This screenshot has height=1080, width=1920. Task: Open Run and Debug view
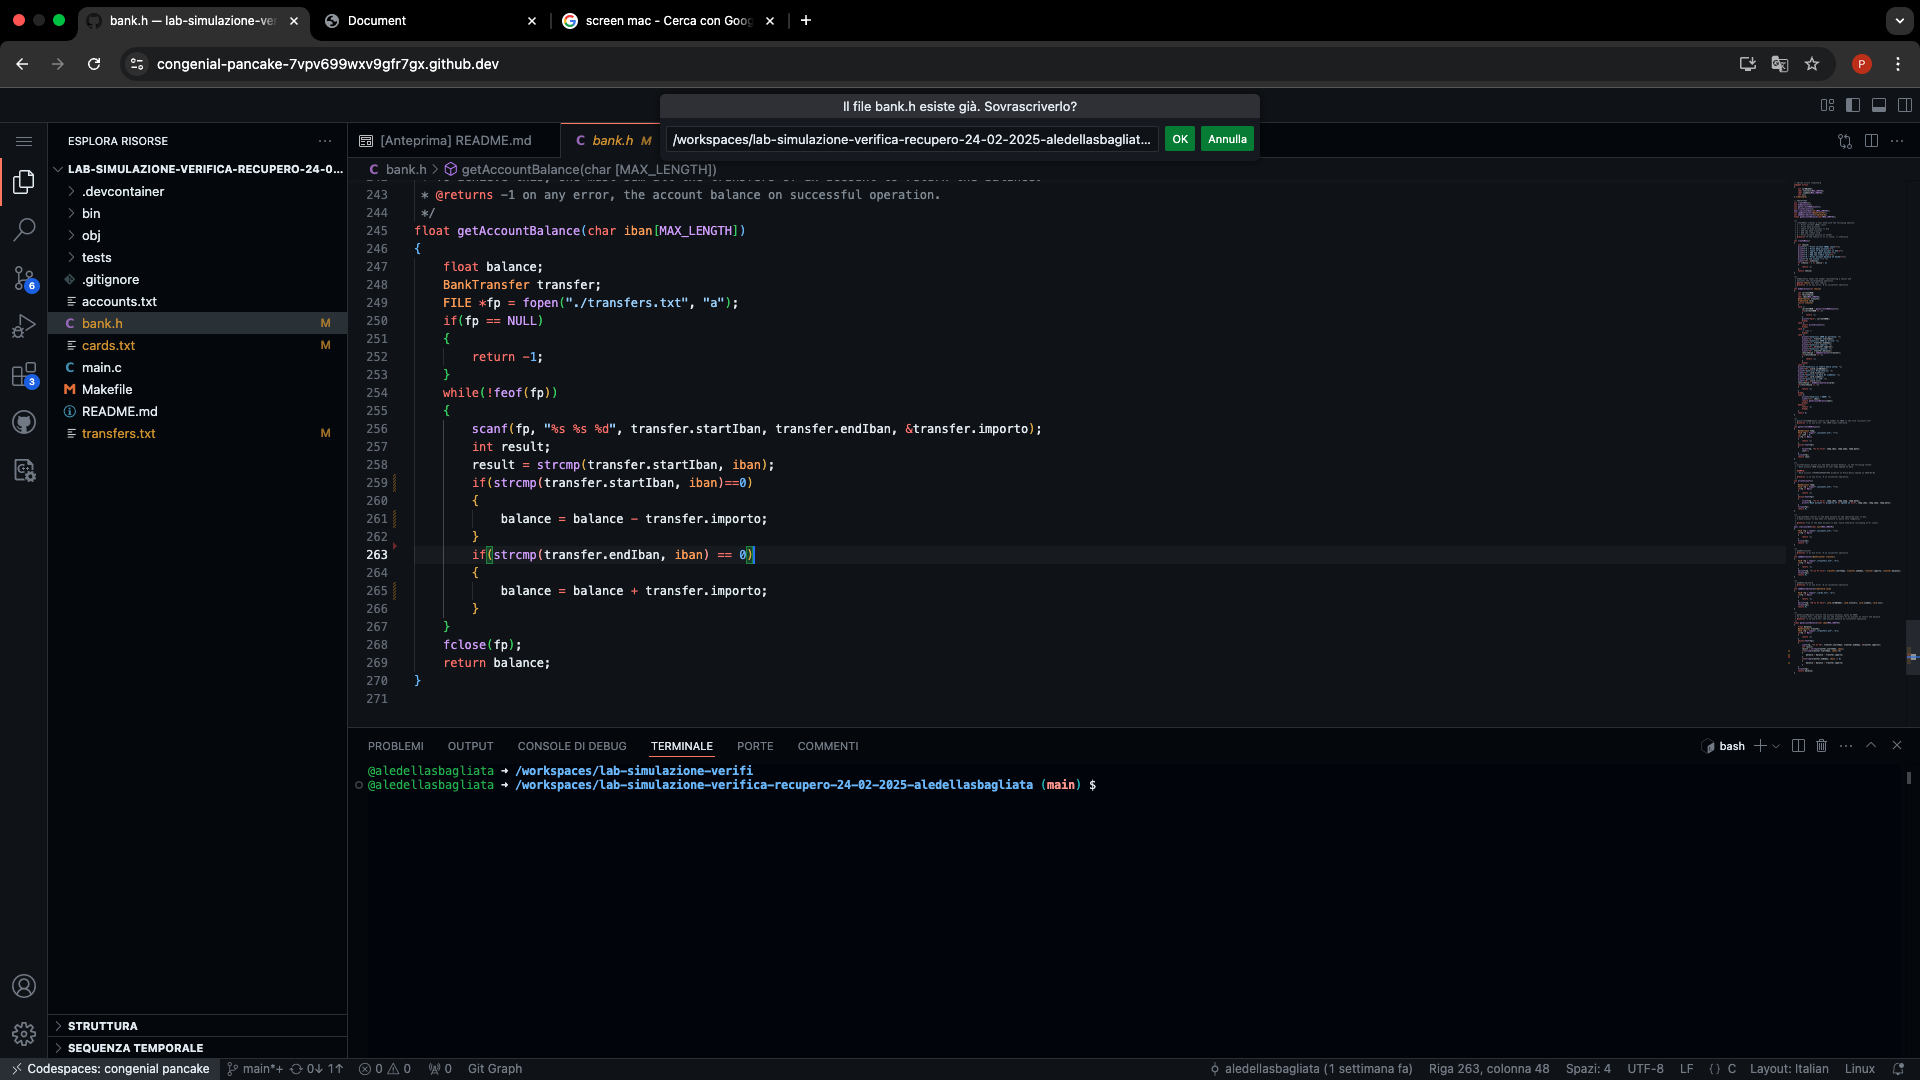24,326
